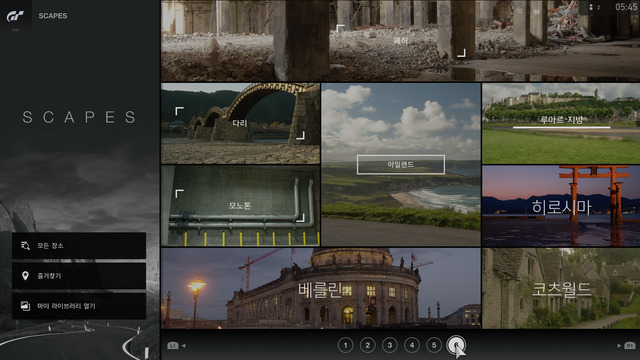The image size is (640, 360).
Task: Select the 모노톤 monotone scape tile
Action: [240, 206]
